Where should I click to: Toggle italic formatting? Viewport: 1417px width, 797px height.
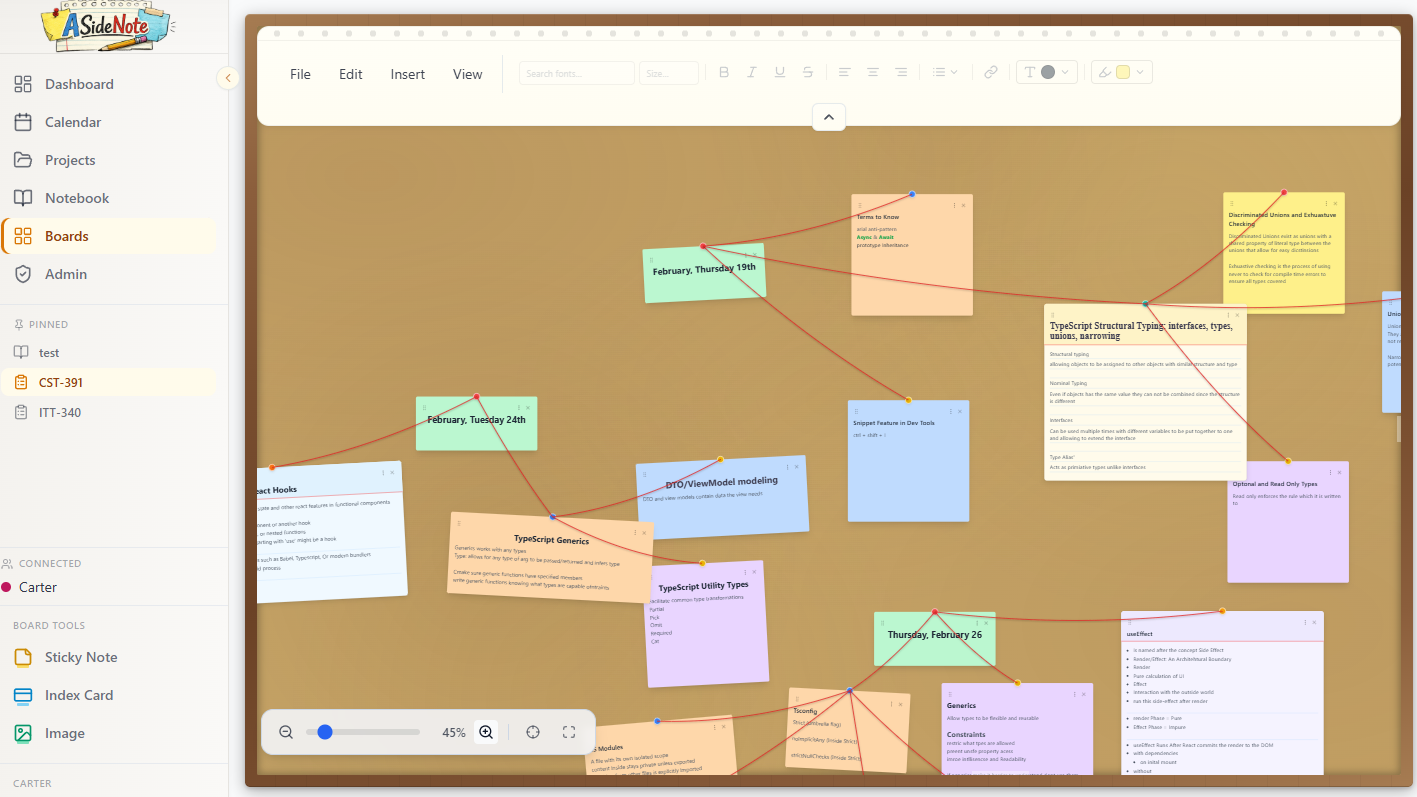(752, 73)
